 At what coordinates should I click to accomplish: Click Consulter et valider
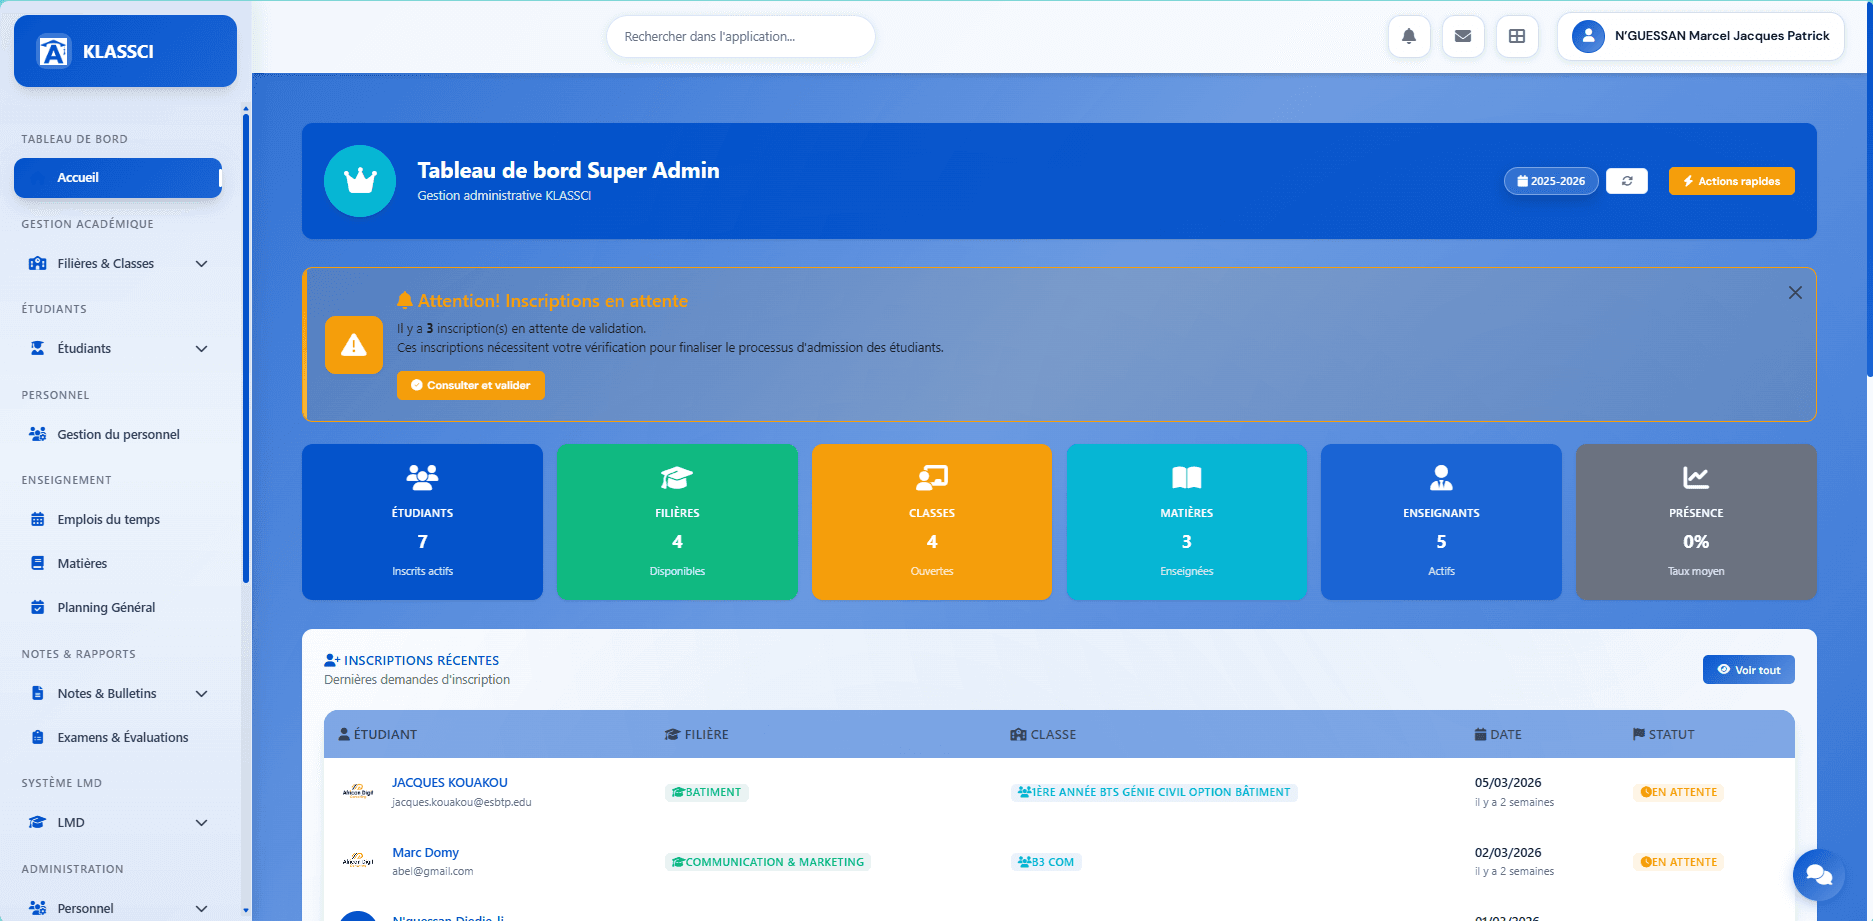(470, 385)
